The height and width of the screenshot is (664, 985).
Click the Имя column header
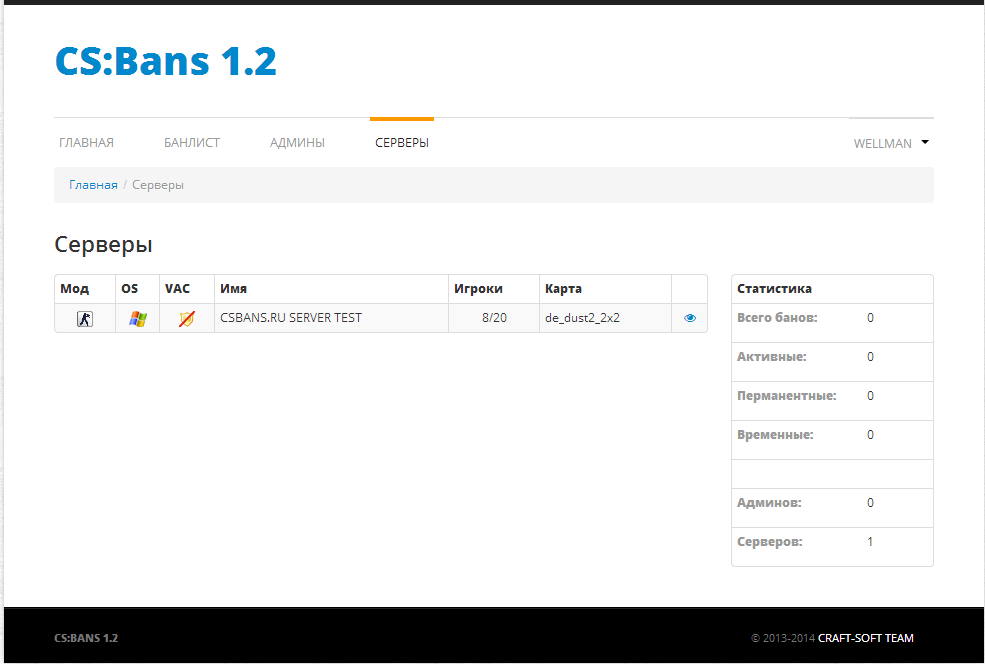(x=234, y=289)
